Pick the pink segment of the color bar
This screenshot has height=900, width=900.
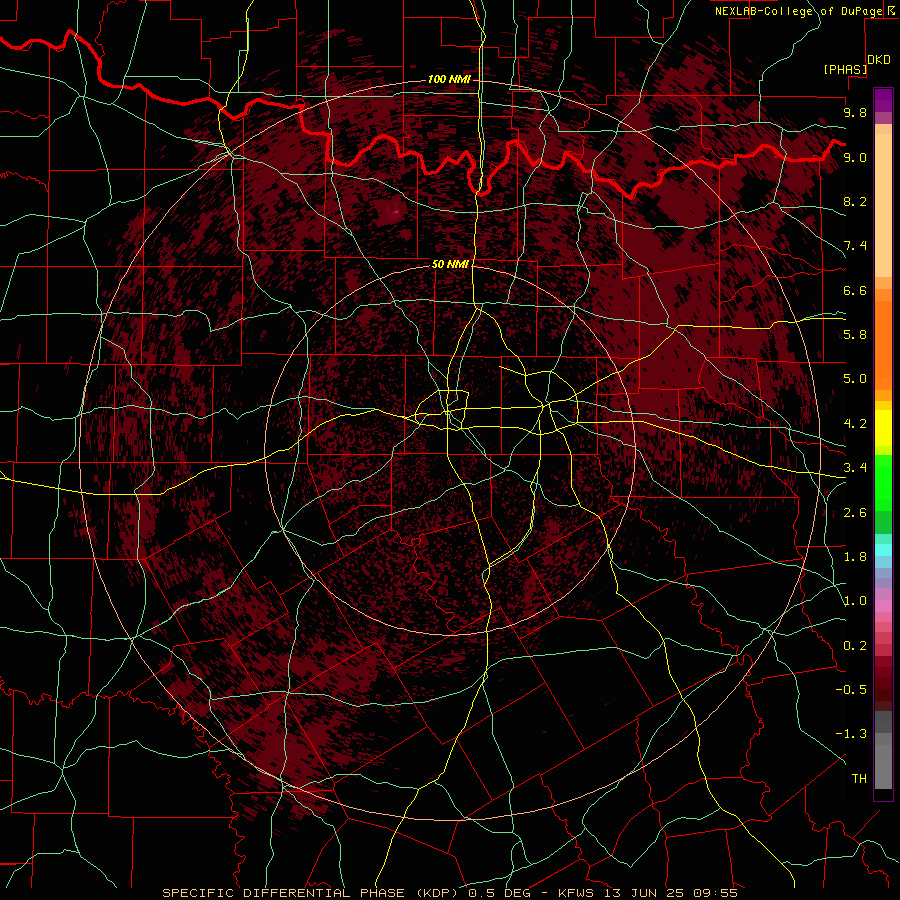[x=883, y=606]
